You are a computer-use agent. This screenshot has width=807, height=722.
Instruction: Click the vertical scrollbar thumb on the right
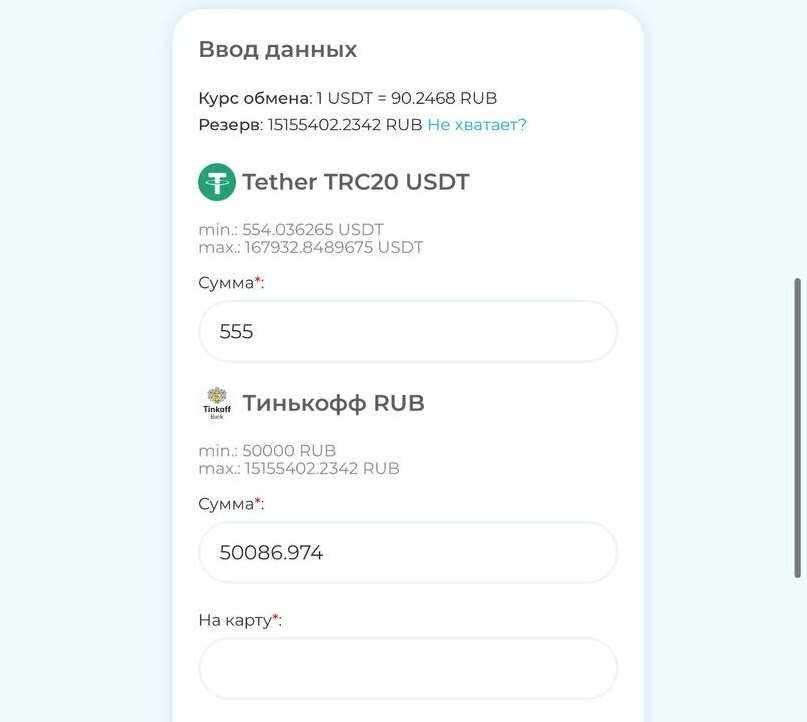pos(798,428)
